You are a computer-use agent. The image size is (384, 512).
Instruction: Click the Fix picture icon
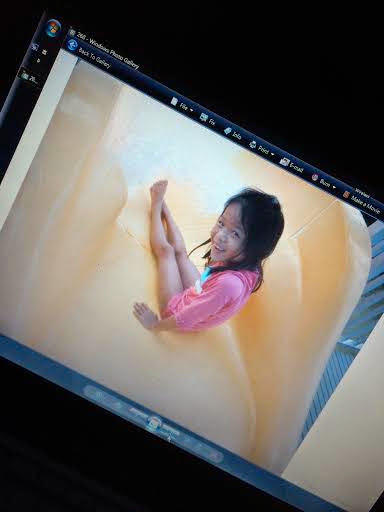tap(203, 117)
